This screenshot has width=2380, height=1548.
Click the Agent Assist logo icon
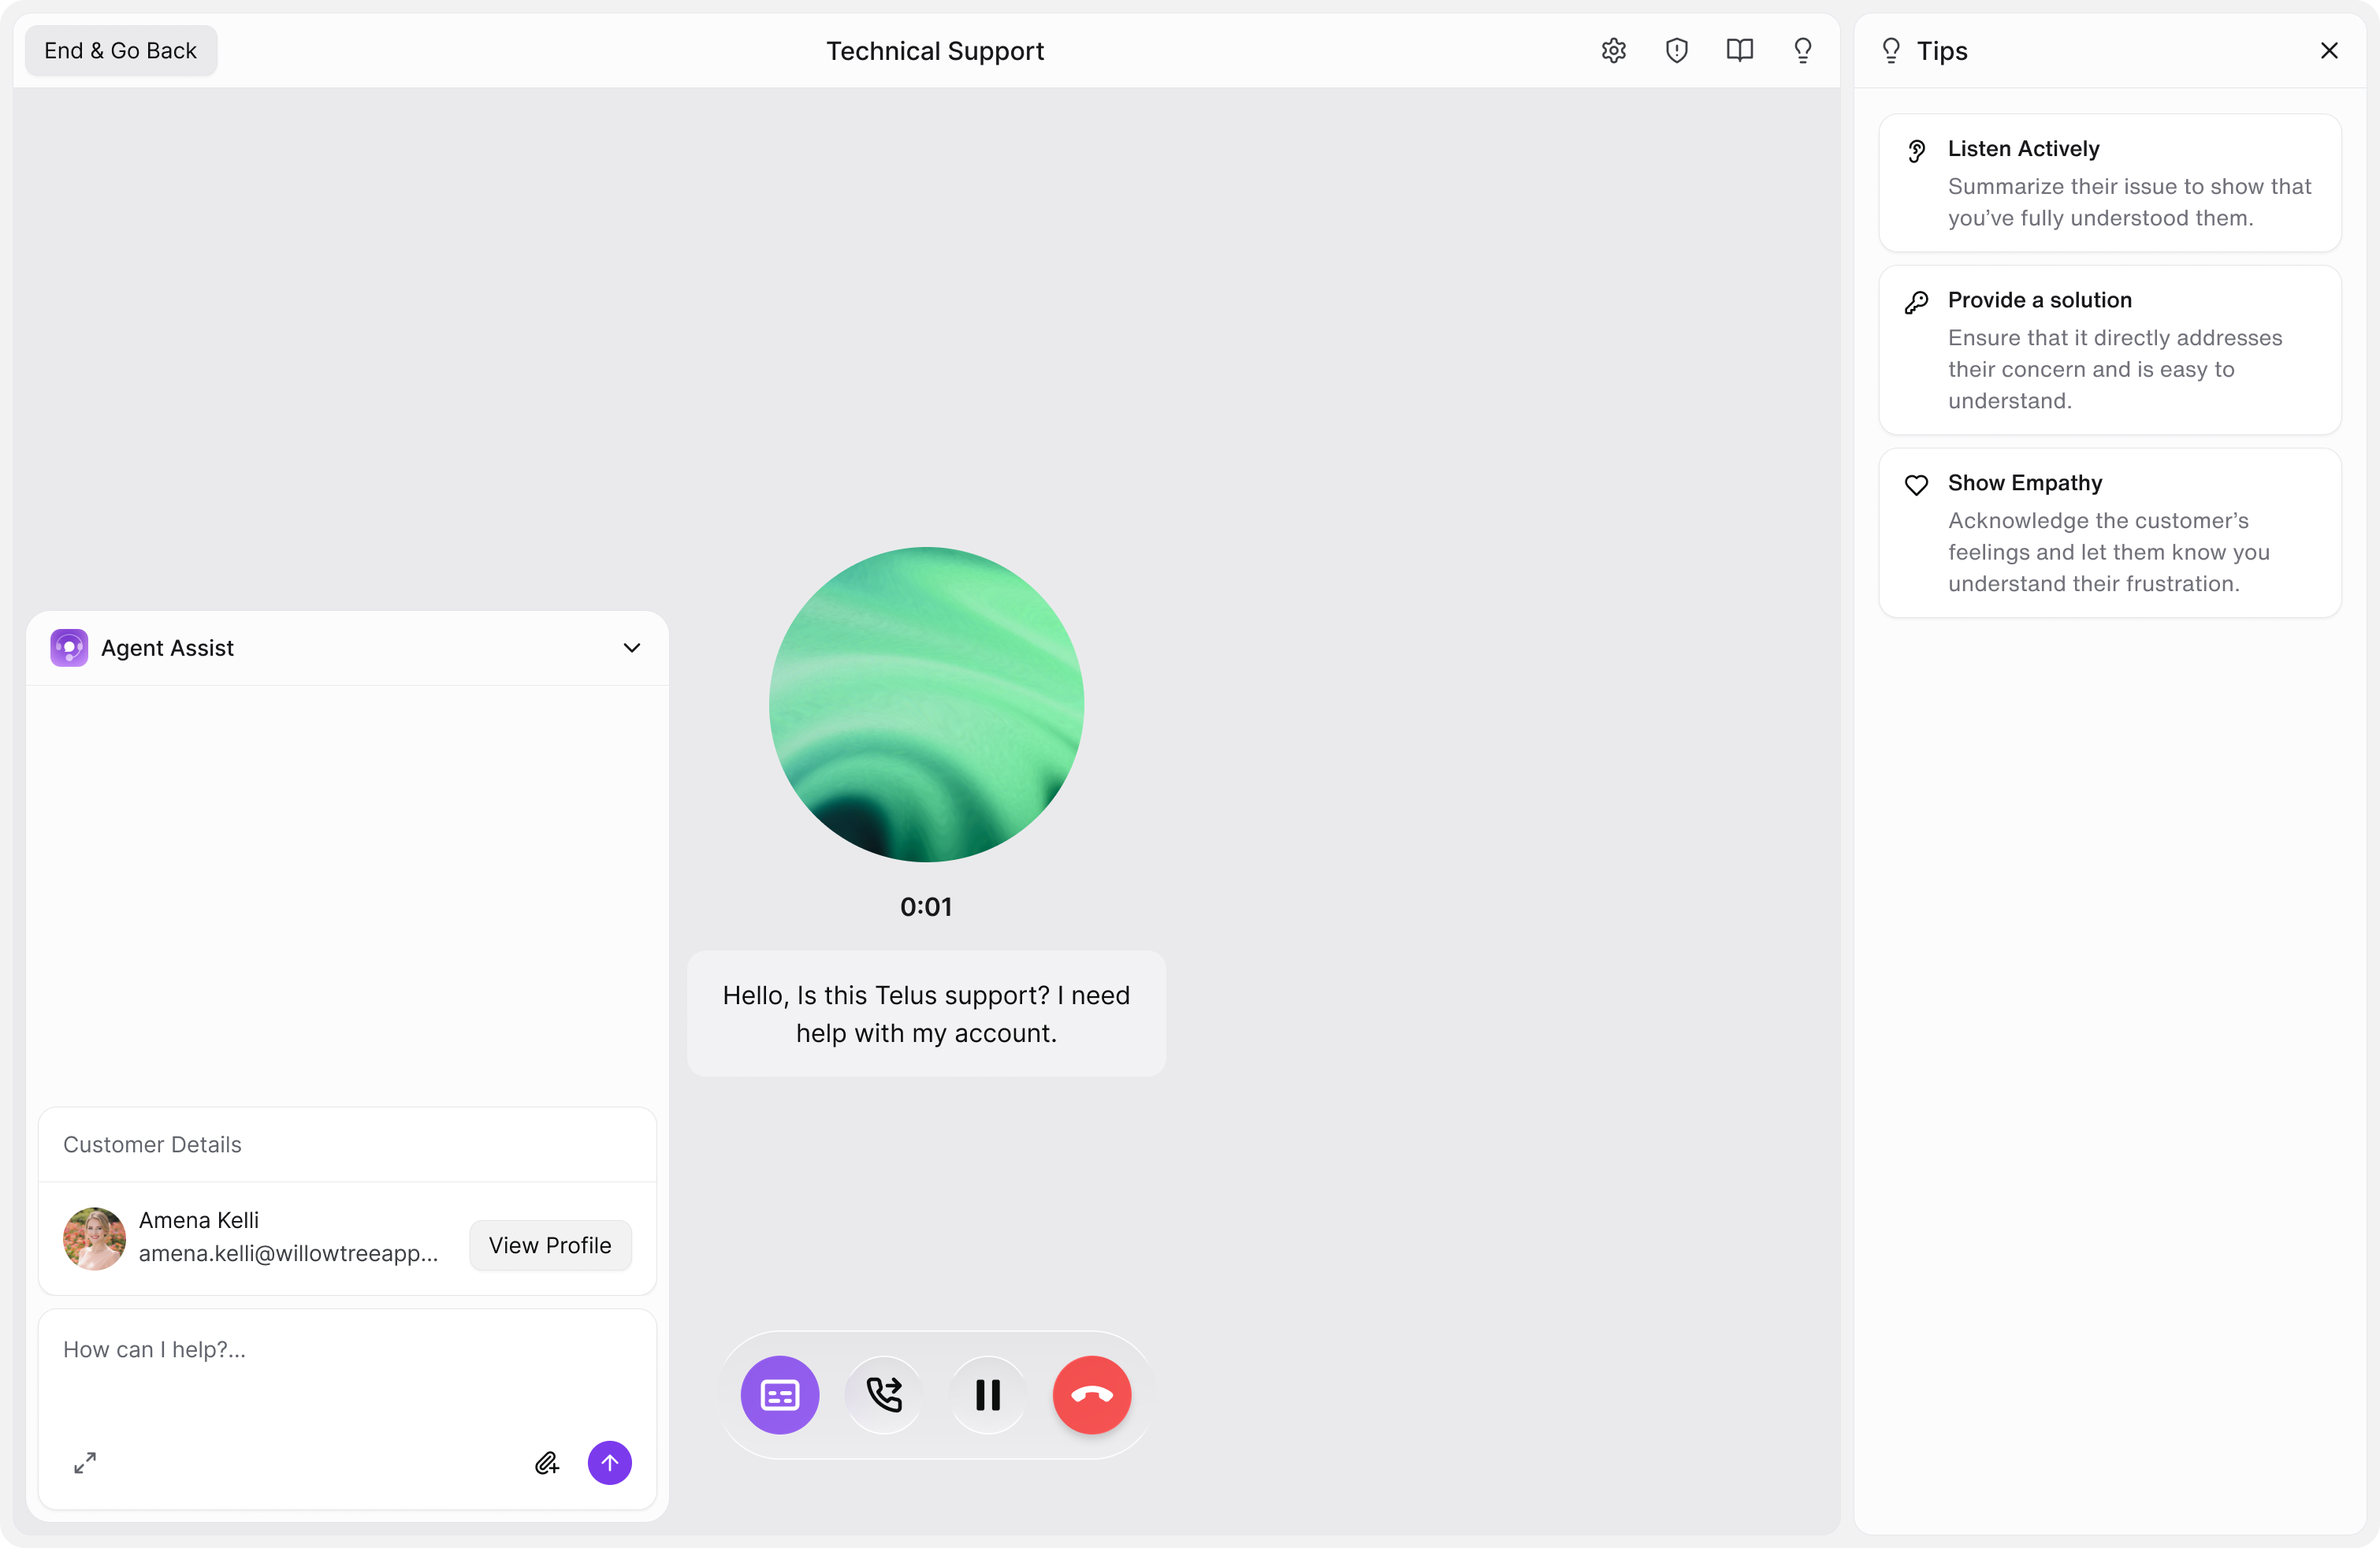(x=69, y=648)
